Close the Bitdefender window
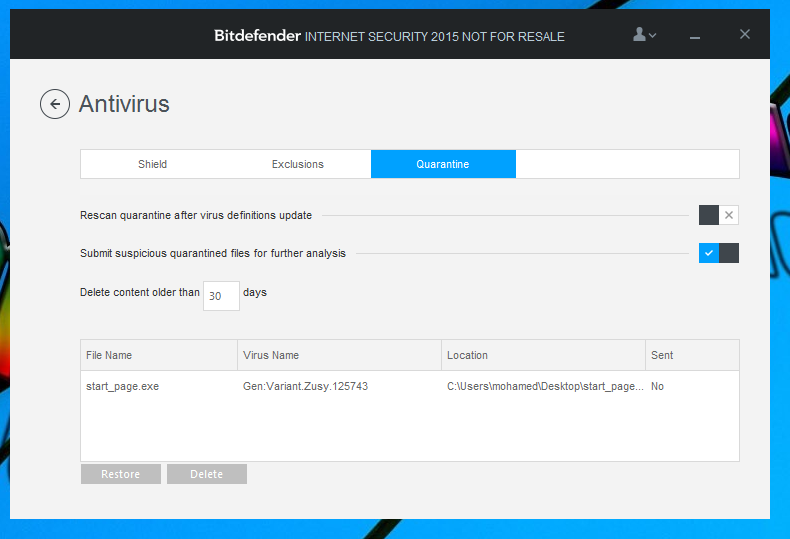This screenshot has height=539, width=790. [x=745, y=34]
